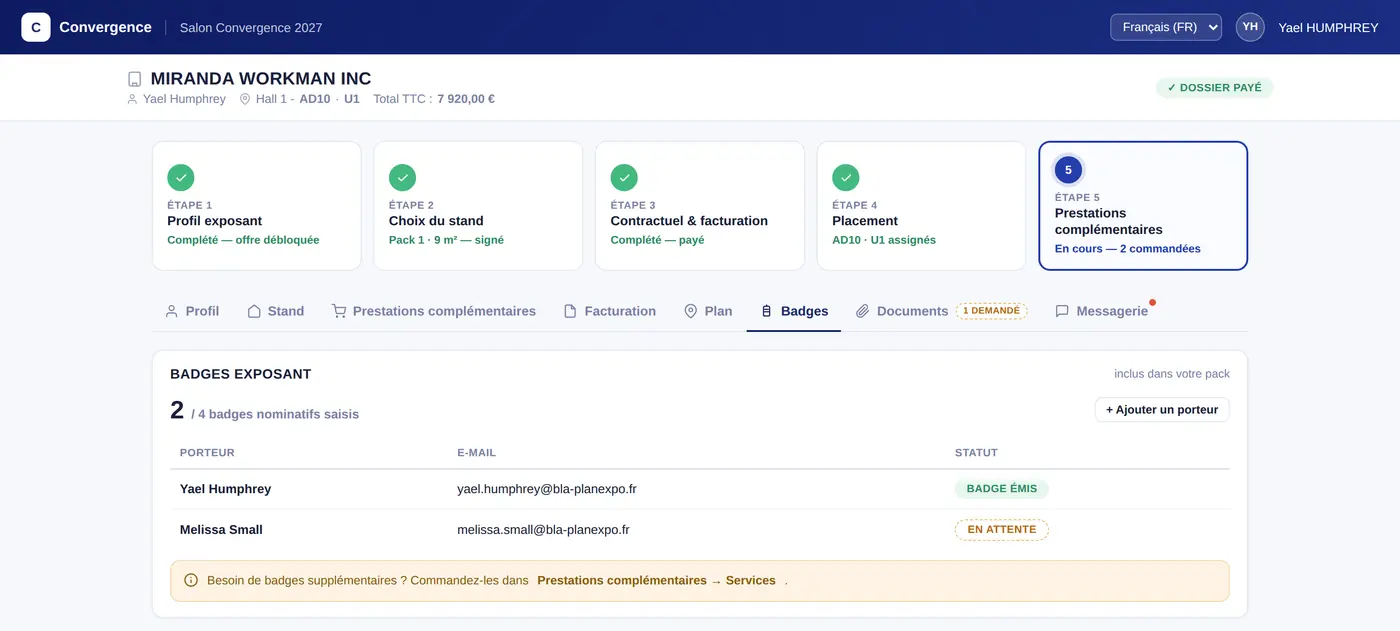The image size is (1400, 631).
Task: Click the Convergence C logo icon
Action: (36, 27)
